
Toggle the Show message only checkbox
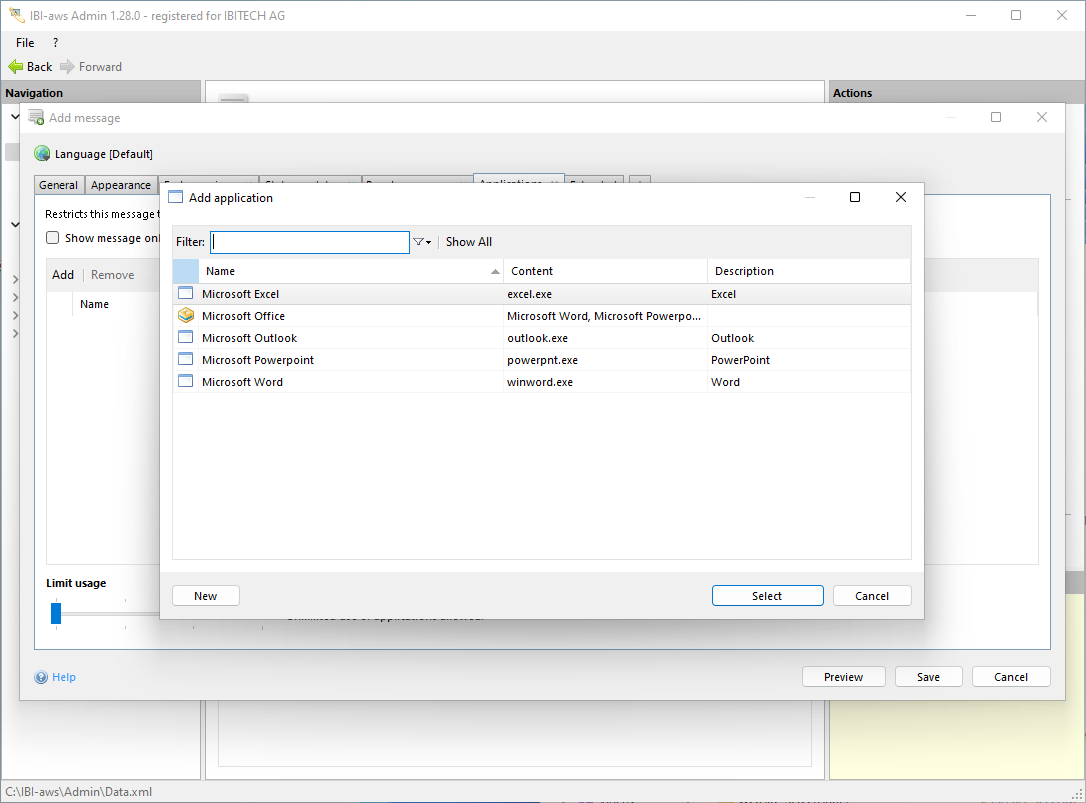53,238
